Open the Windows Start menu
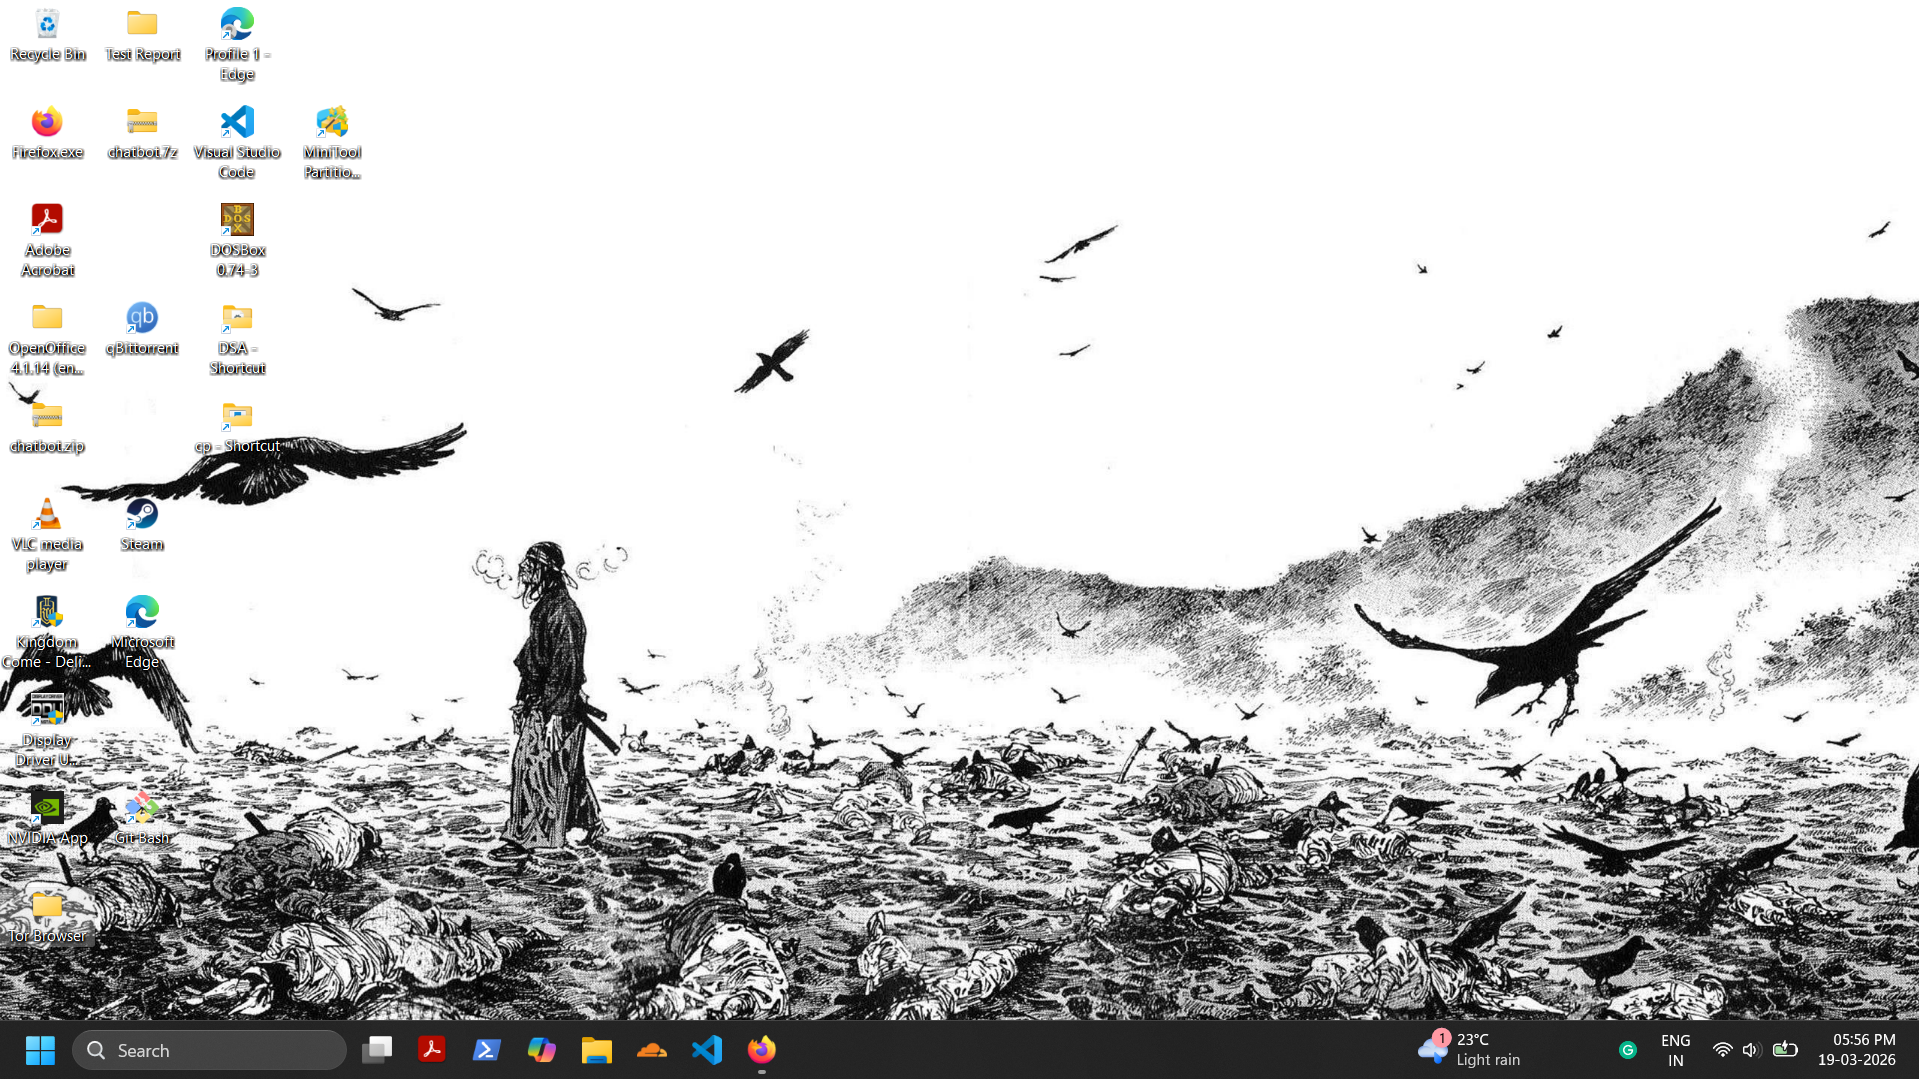 (x=40, y=1050)
